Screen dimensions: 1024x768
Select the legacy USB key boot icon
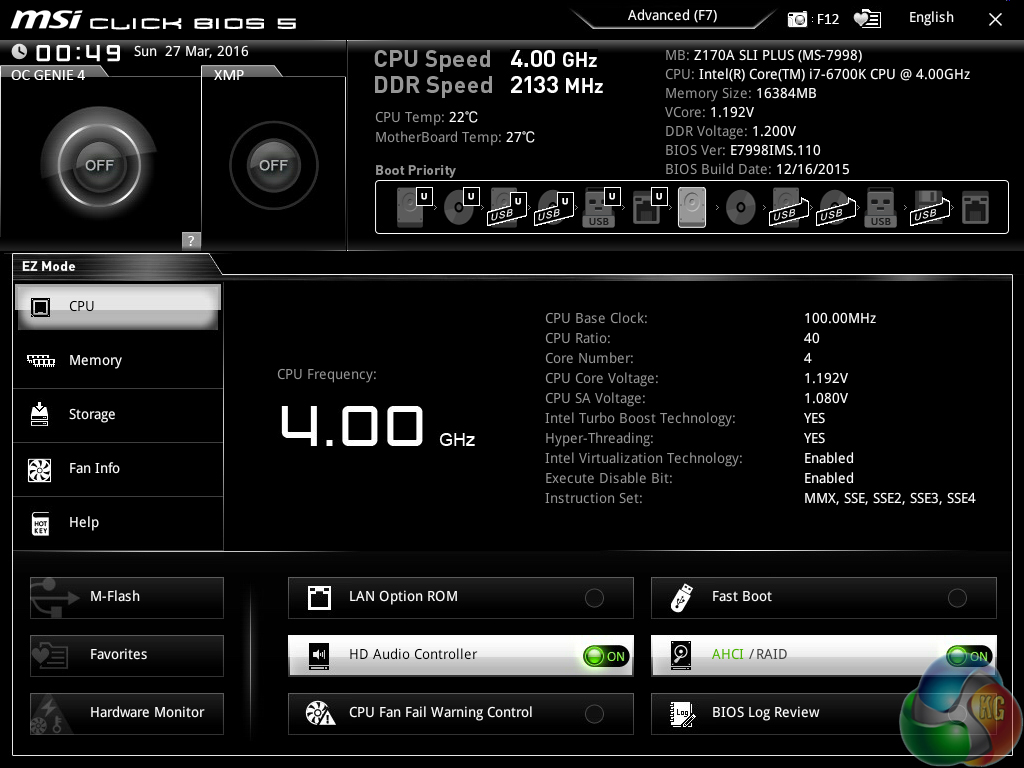(880, 208)
